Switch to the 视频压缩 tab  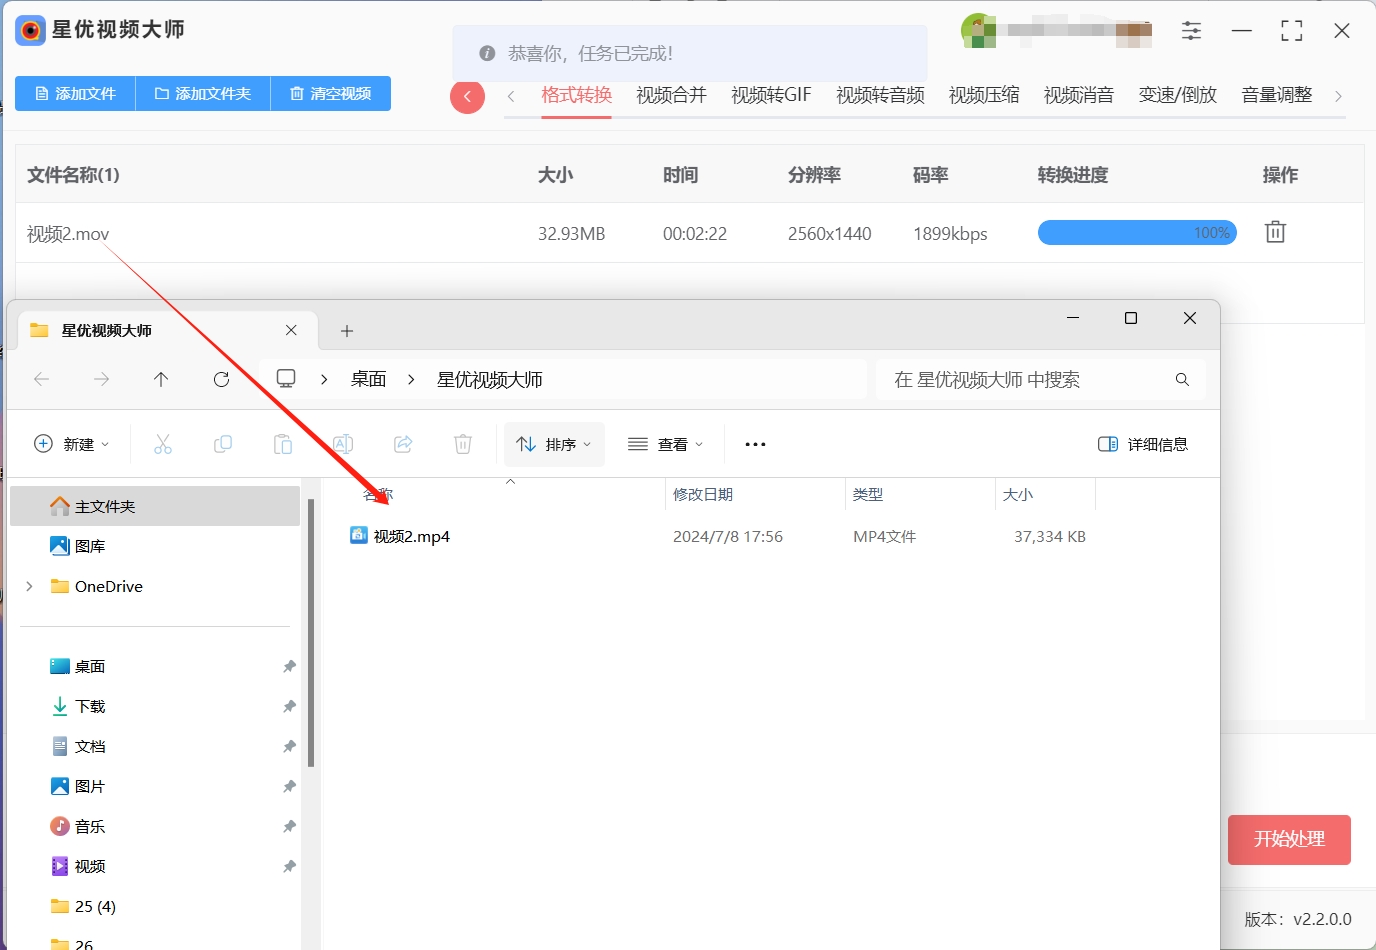click(x=984, y=95)
